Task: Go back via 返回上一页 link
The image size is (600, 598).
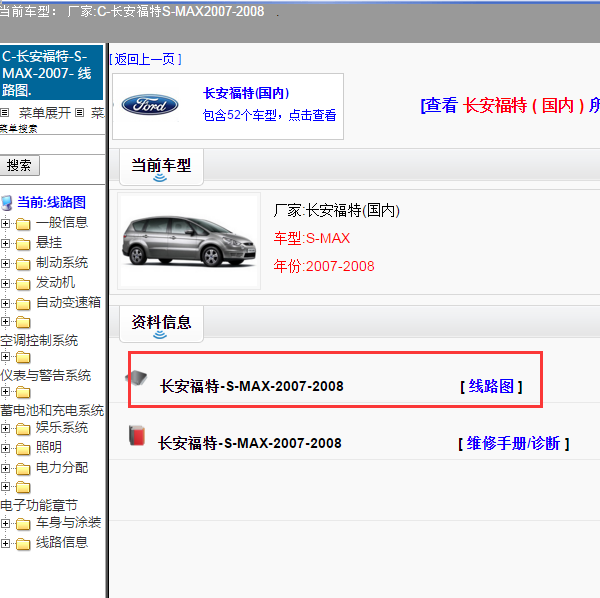Action: [145, 59]
